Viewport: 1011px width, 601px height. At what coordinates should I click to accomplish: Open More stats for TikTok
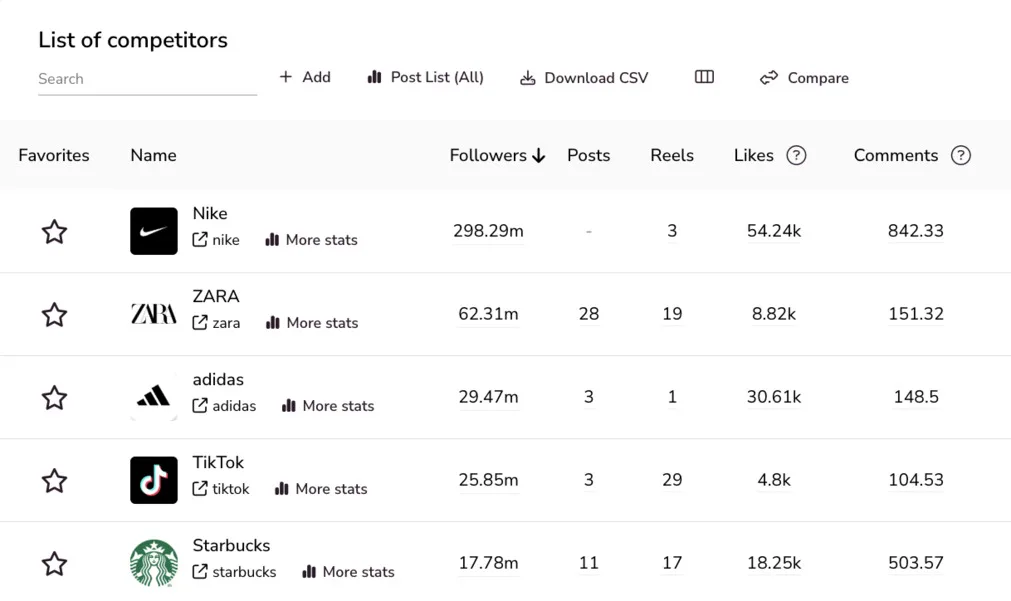(284, 489)
